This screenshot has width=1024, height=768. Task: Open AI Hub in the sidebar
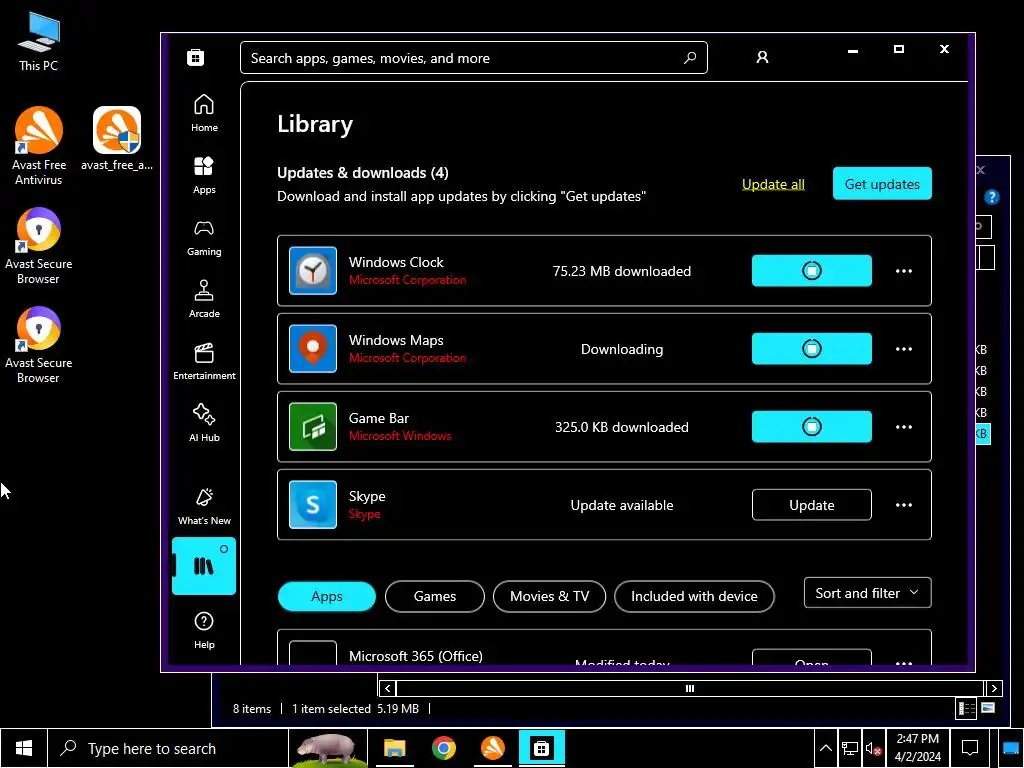204,423
